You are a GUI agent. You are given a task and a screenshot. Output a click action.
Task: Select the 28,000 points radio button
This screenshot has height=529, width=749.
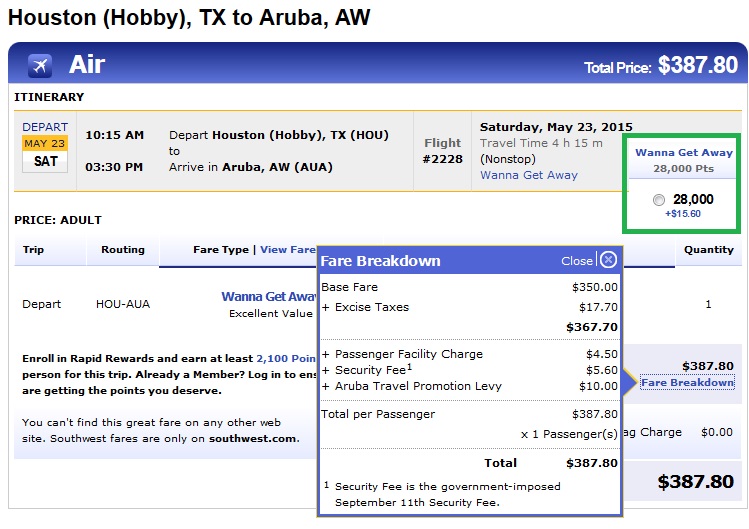point(657,200)
